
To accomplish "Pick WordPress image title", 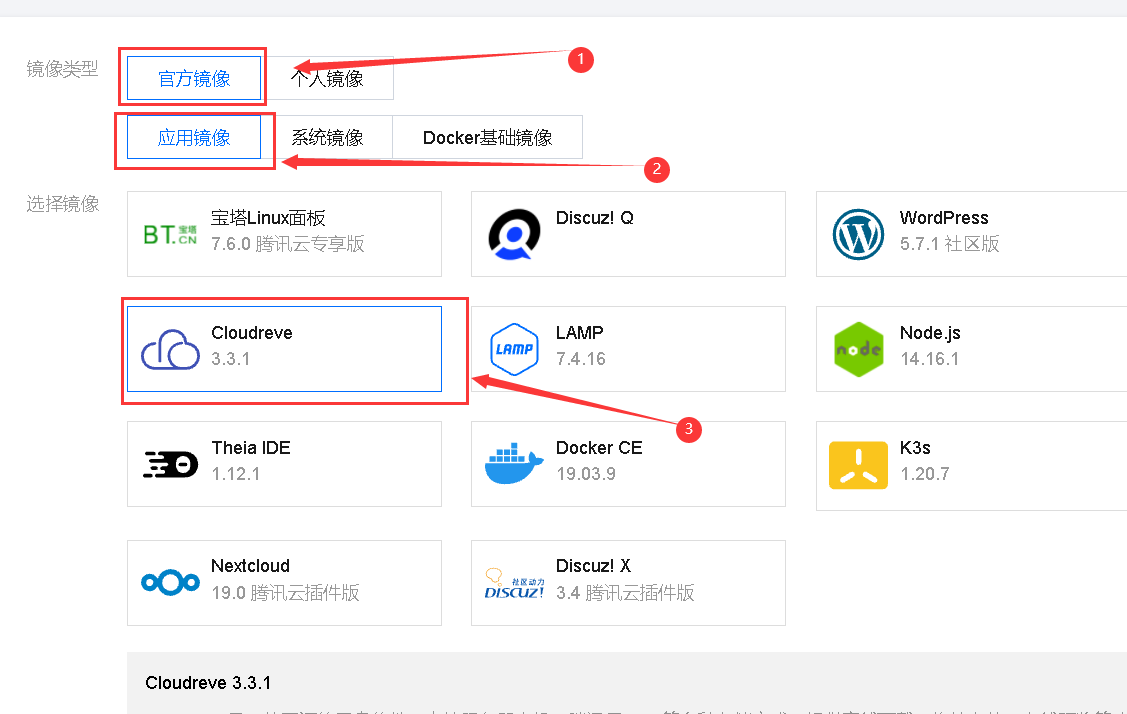I will point(944,218).
